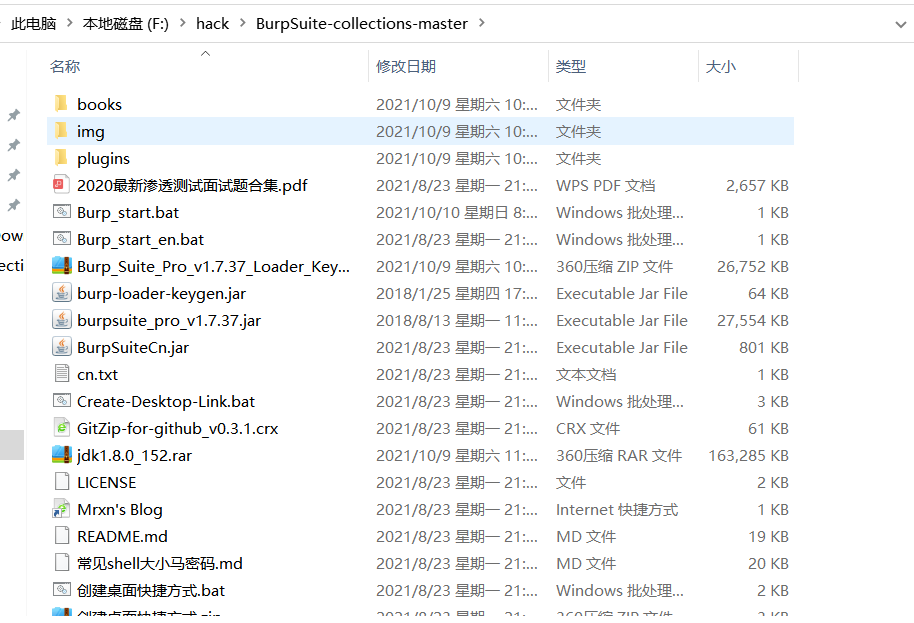Click the Burp_start.bat batch file icon
This screenshot has height=623, width=914.
coord(61,212)
